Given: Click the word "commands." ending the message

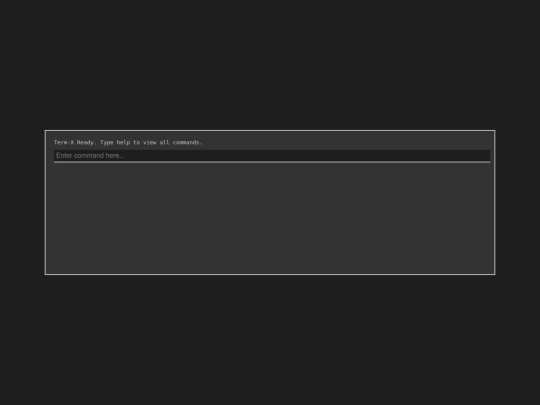Looking at the screenshot, I should 187,142.
